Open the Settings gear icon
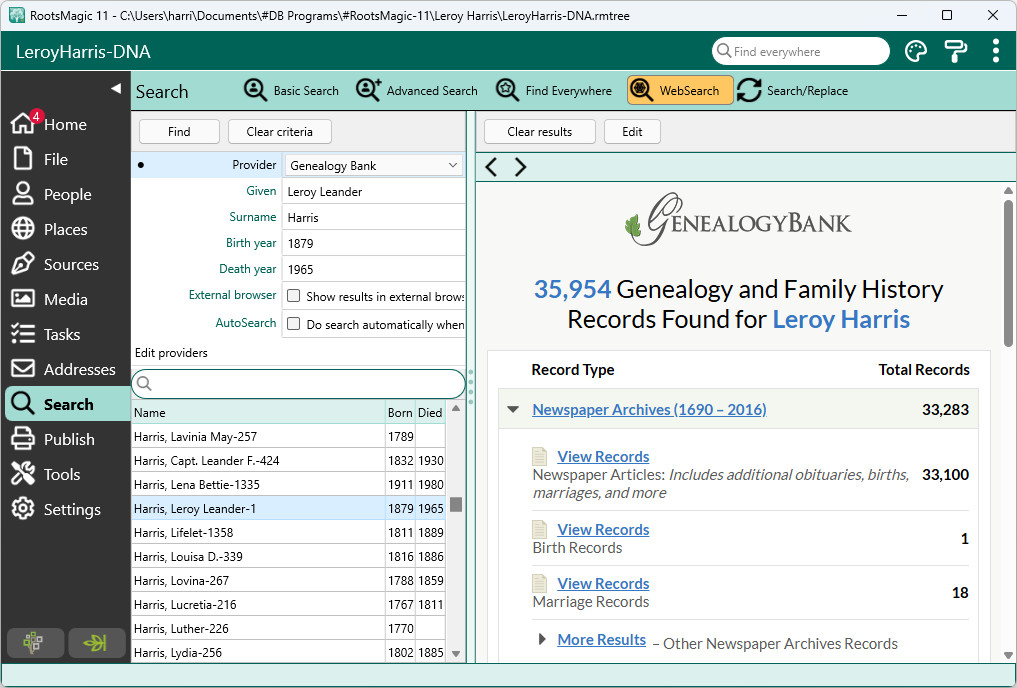The height and width of the screenshot is (688, 1017). click(23, 509)
